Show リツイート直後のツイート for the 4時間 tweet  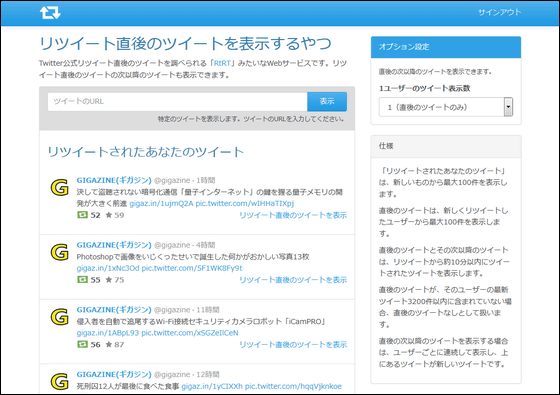tap(293, 280)
